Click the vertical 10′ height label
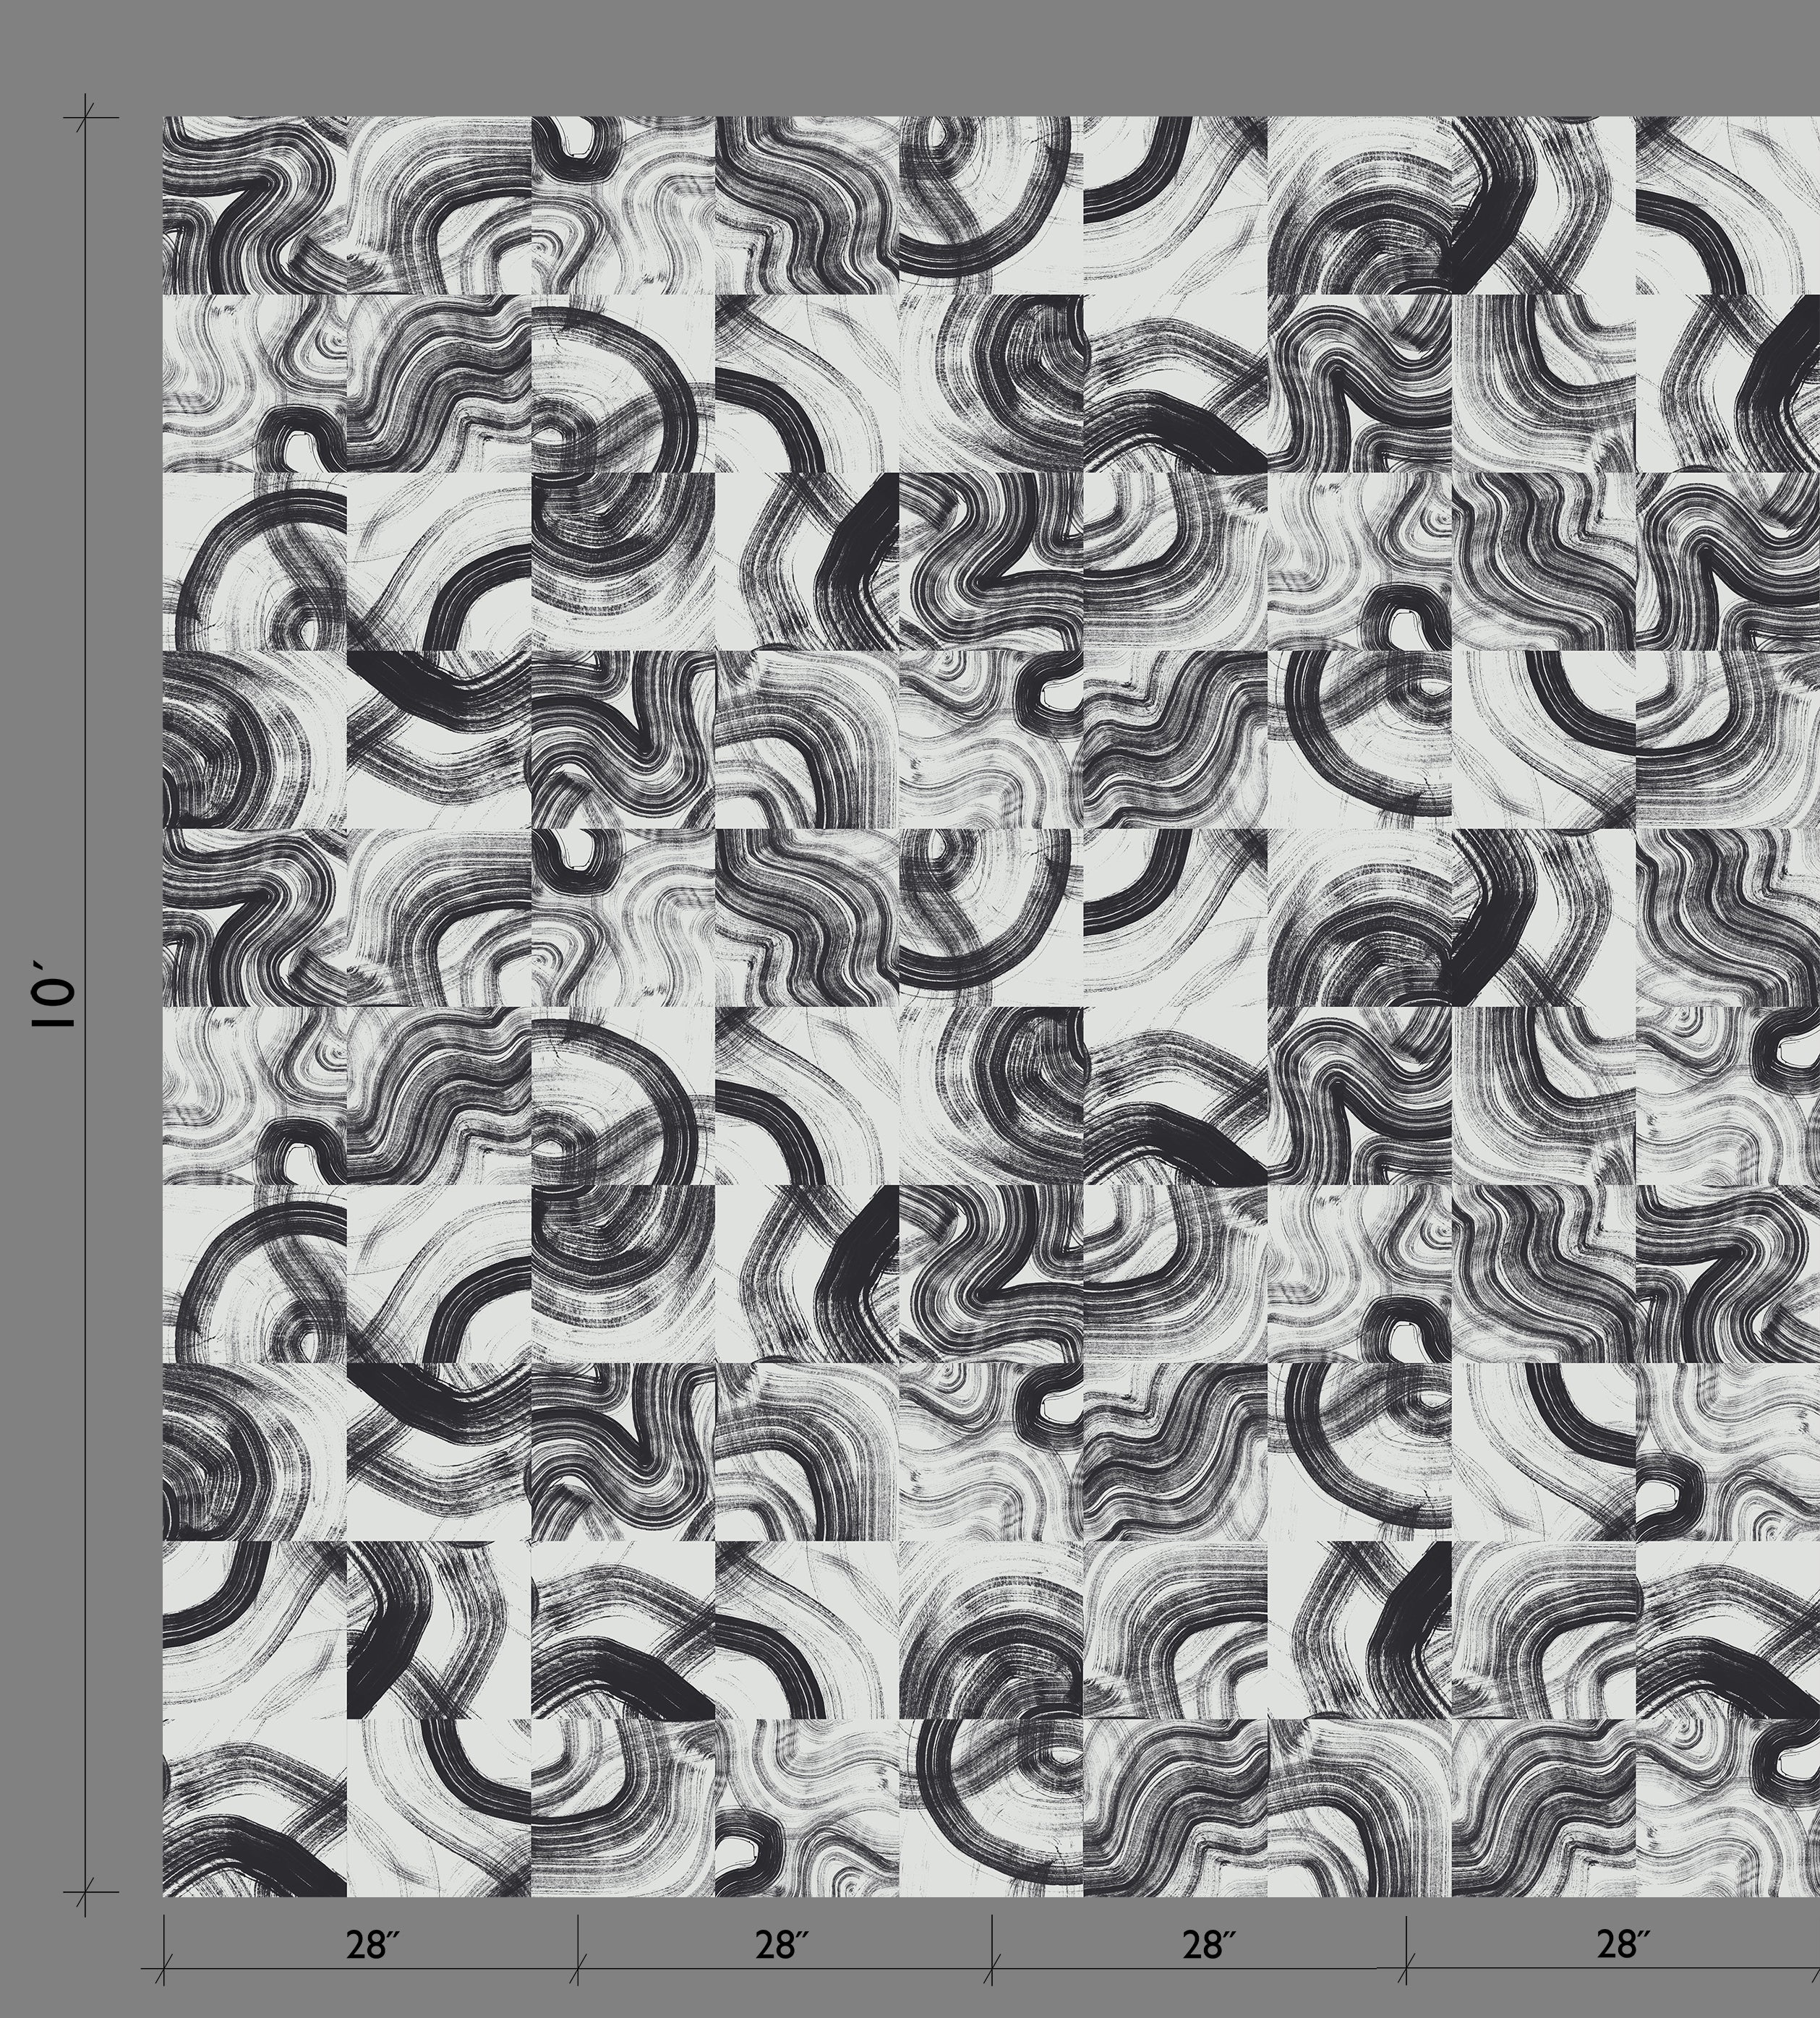 click(52, 993)
